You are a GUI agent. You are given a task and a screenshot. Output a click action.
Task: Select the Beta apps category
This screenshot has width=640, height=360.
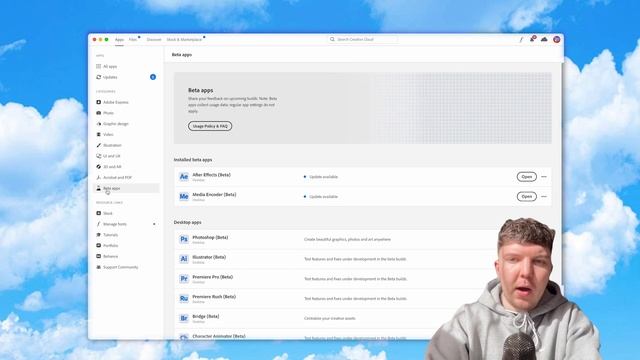(x=126, y=188)
